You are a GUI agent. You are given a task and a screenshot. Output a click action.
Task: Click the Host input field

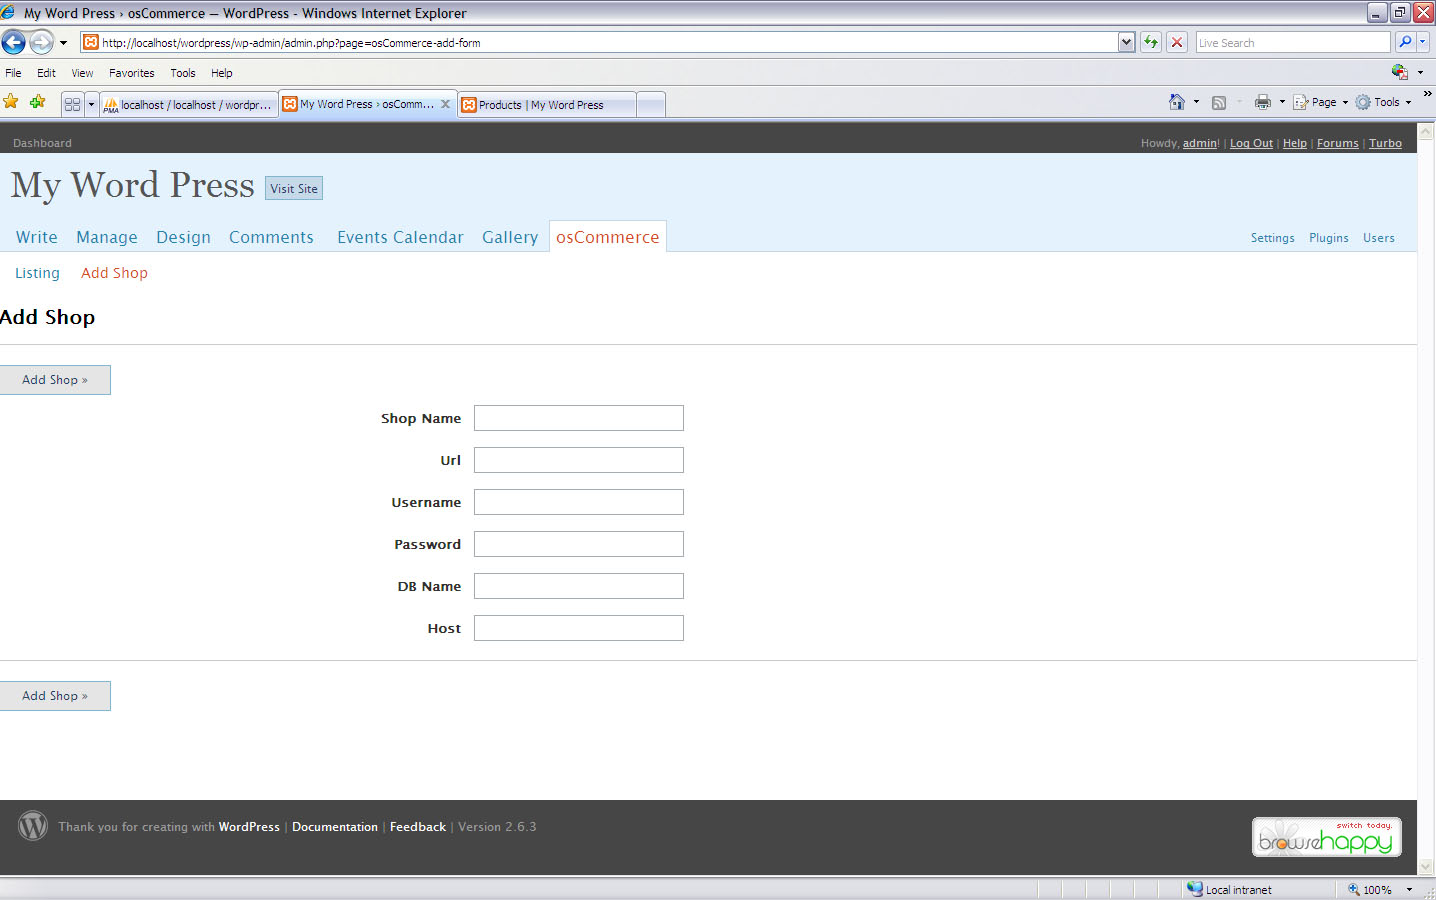coord(579,628)
